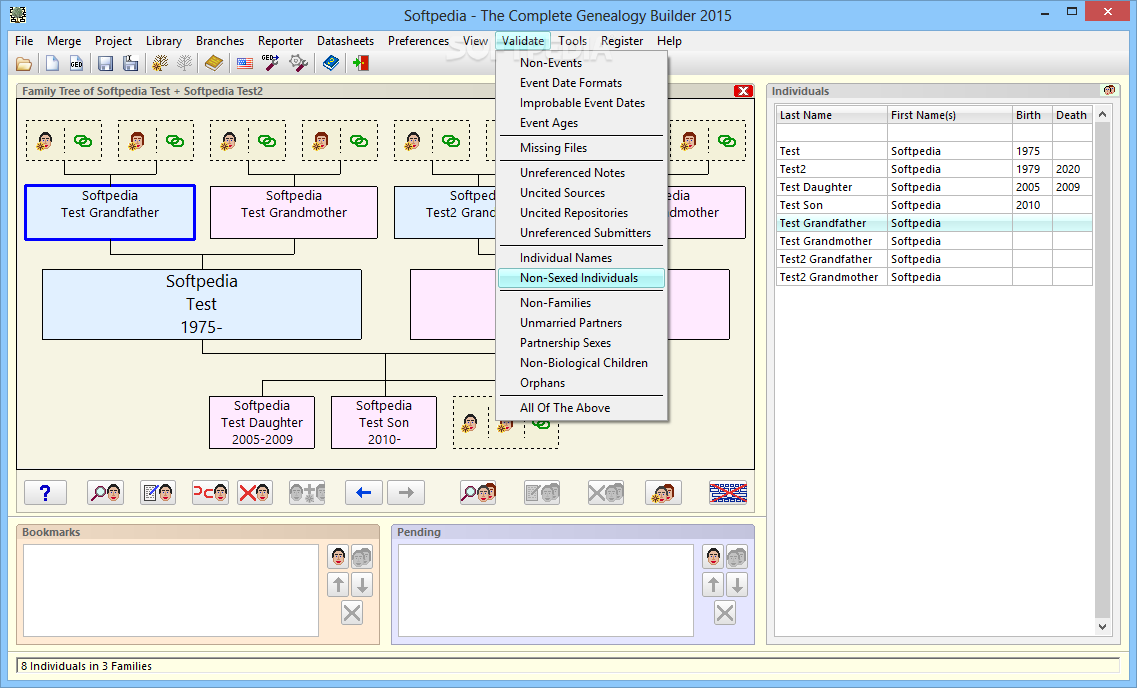This screenshot has height=688, width=1137.
Task: Click the Save As floppy disk icon
Action: tap(131, 64)
